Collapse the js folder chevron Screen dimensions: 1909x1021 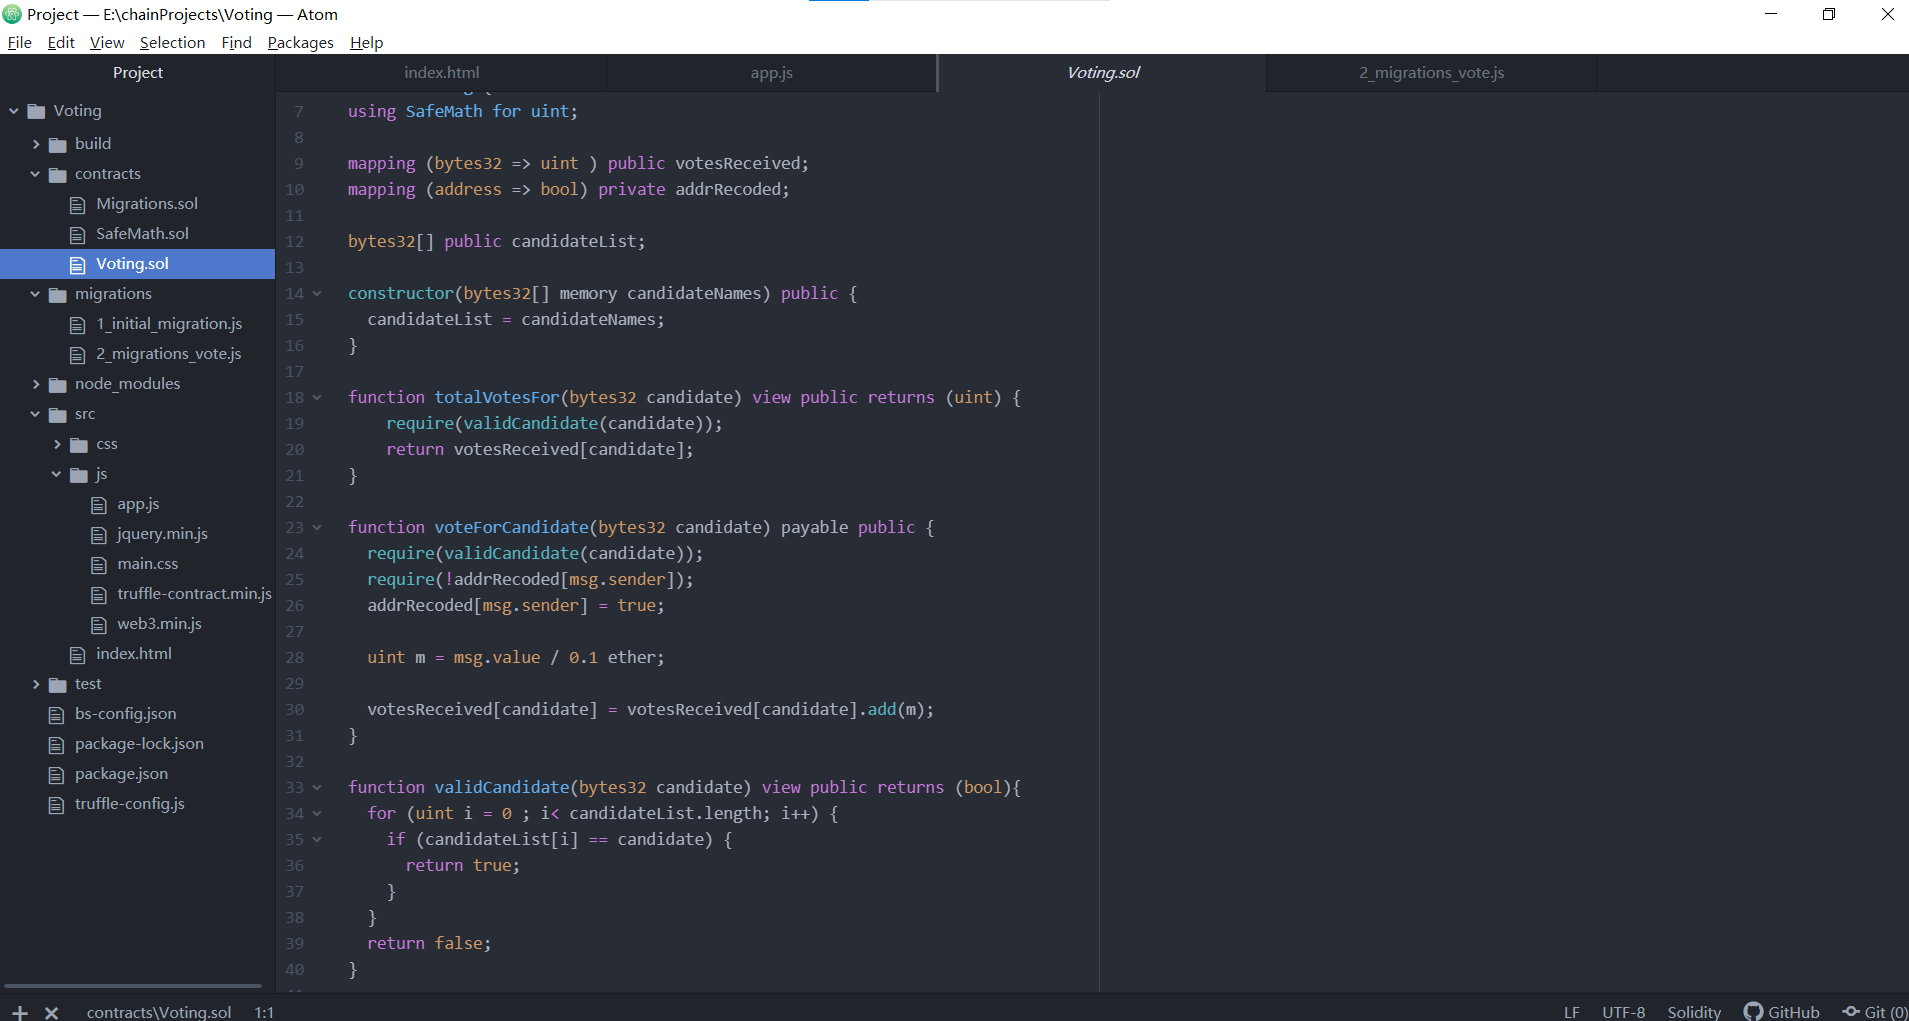pos(57,474)
